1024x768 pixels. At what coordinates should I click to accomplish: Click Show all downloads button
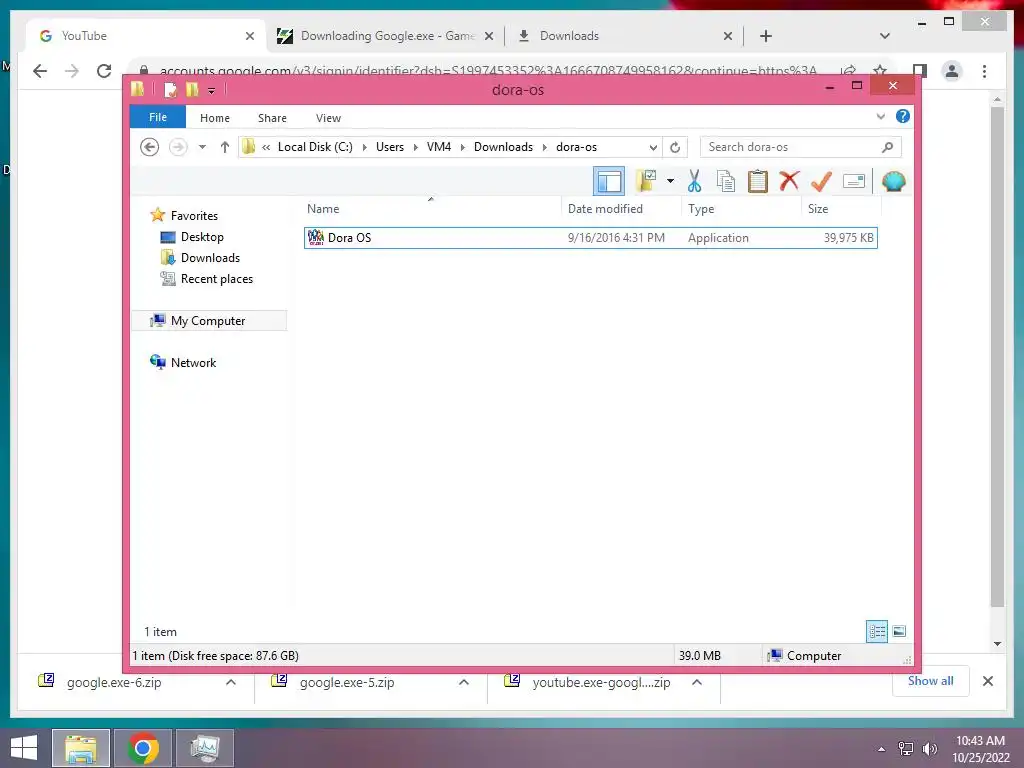930,681
